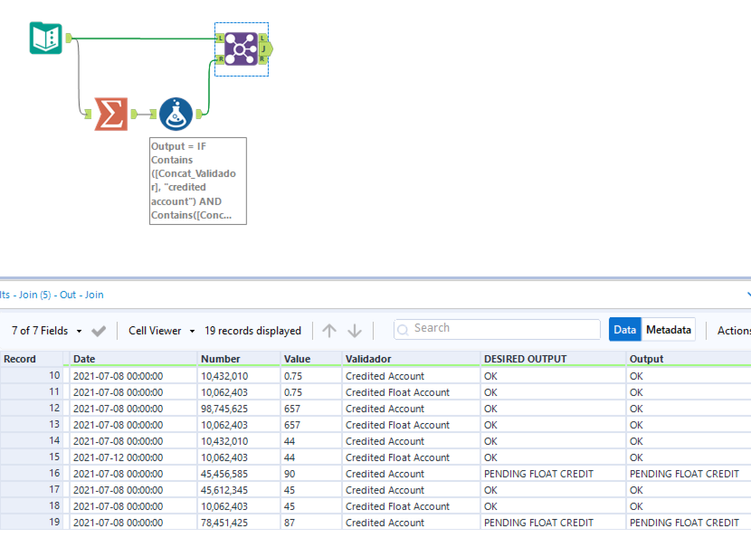Click the Value column header

pos(311,359)
